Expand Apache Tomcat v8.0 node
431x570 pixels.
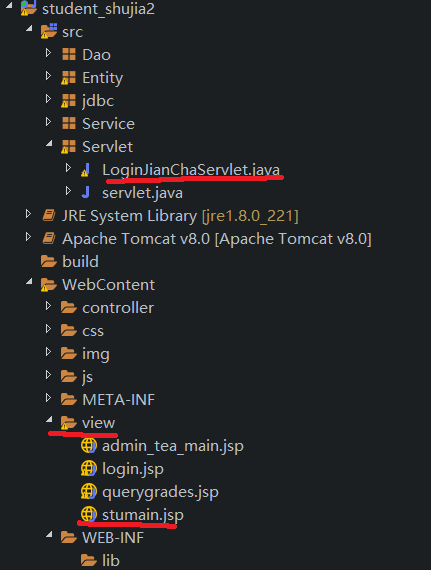(x=28, y=237)
